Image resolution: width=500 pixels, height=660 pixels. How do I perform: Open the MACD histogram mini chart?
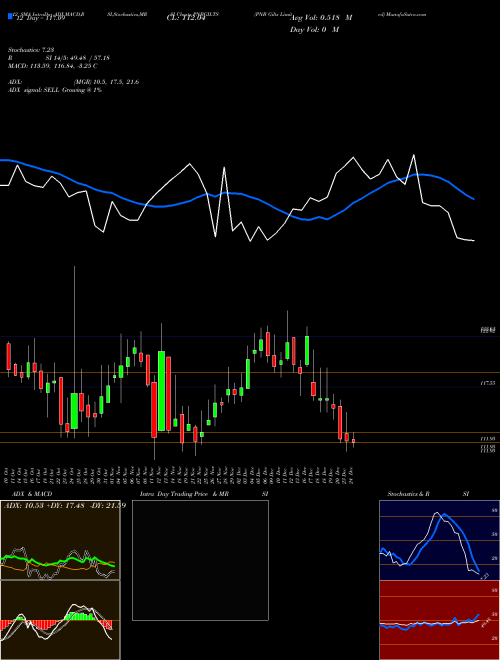coord(60,620)
